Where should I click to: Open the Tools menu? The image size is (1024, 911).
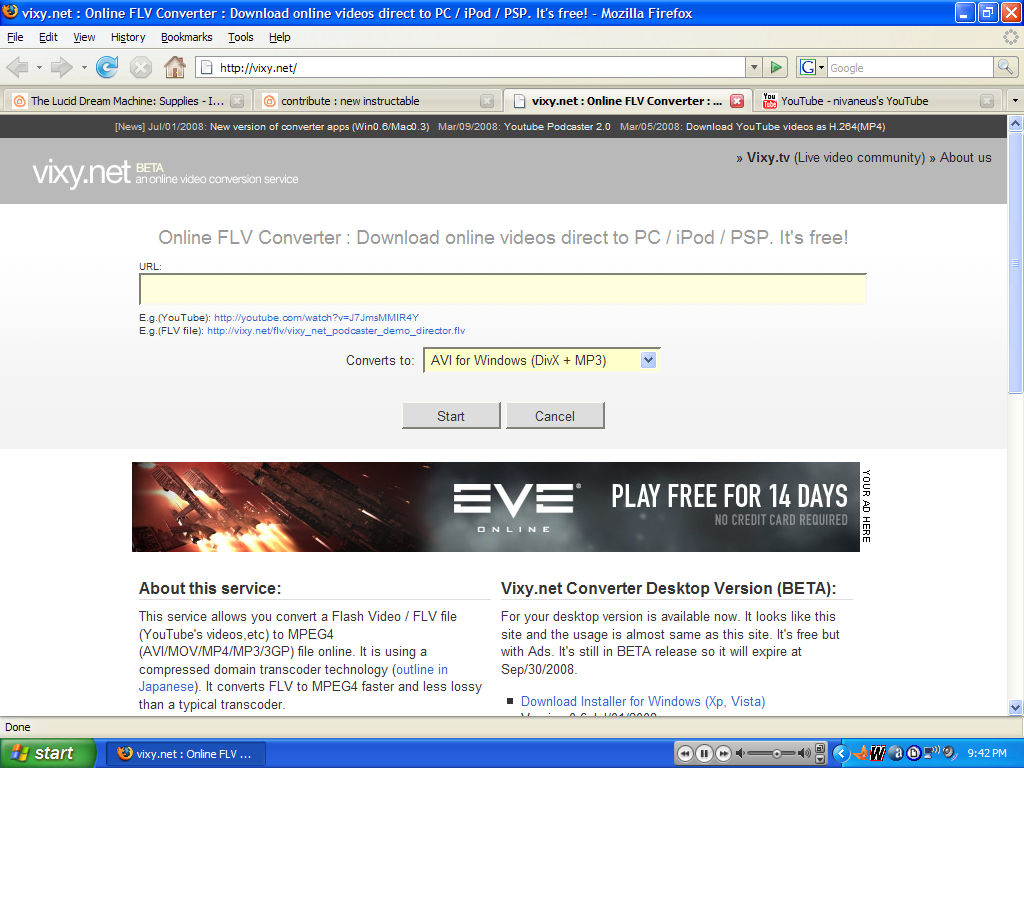(x=240, y=37)
